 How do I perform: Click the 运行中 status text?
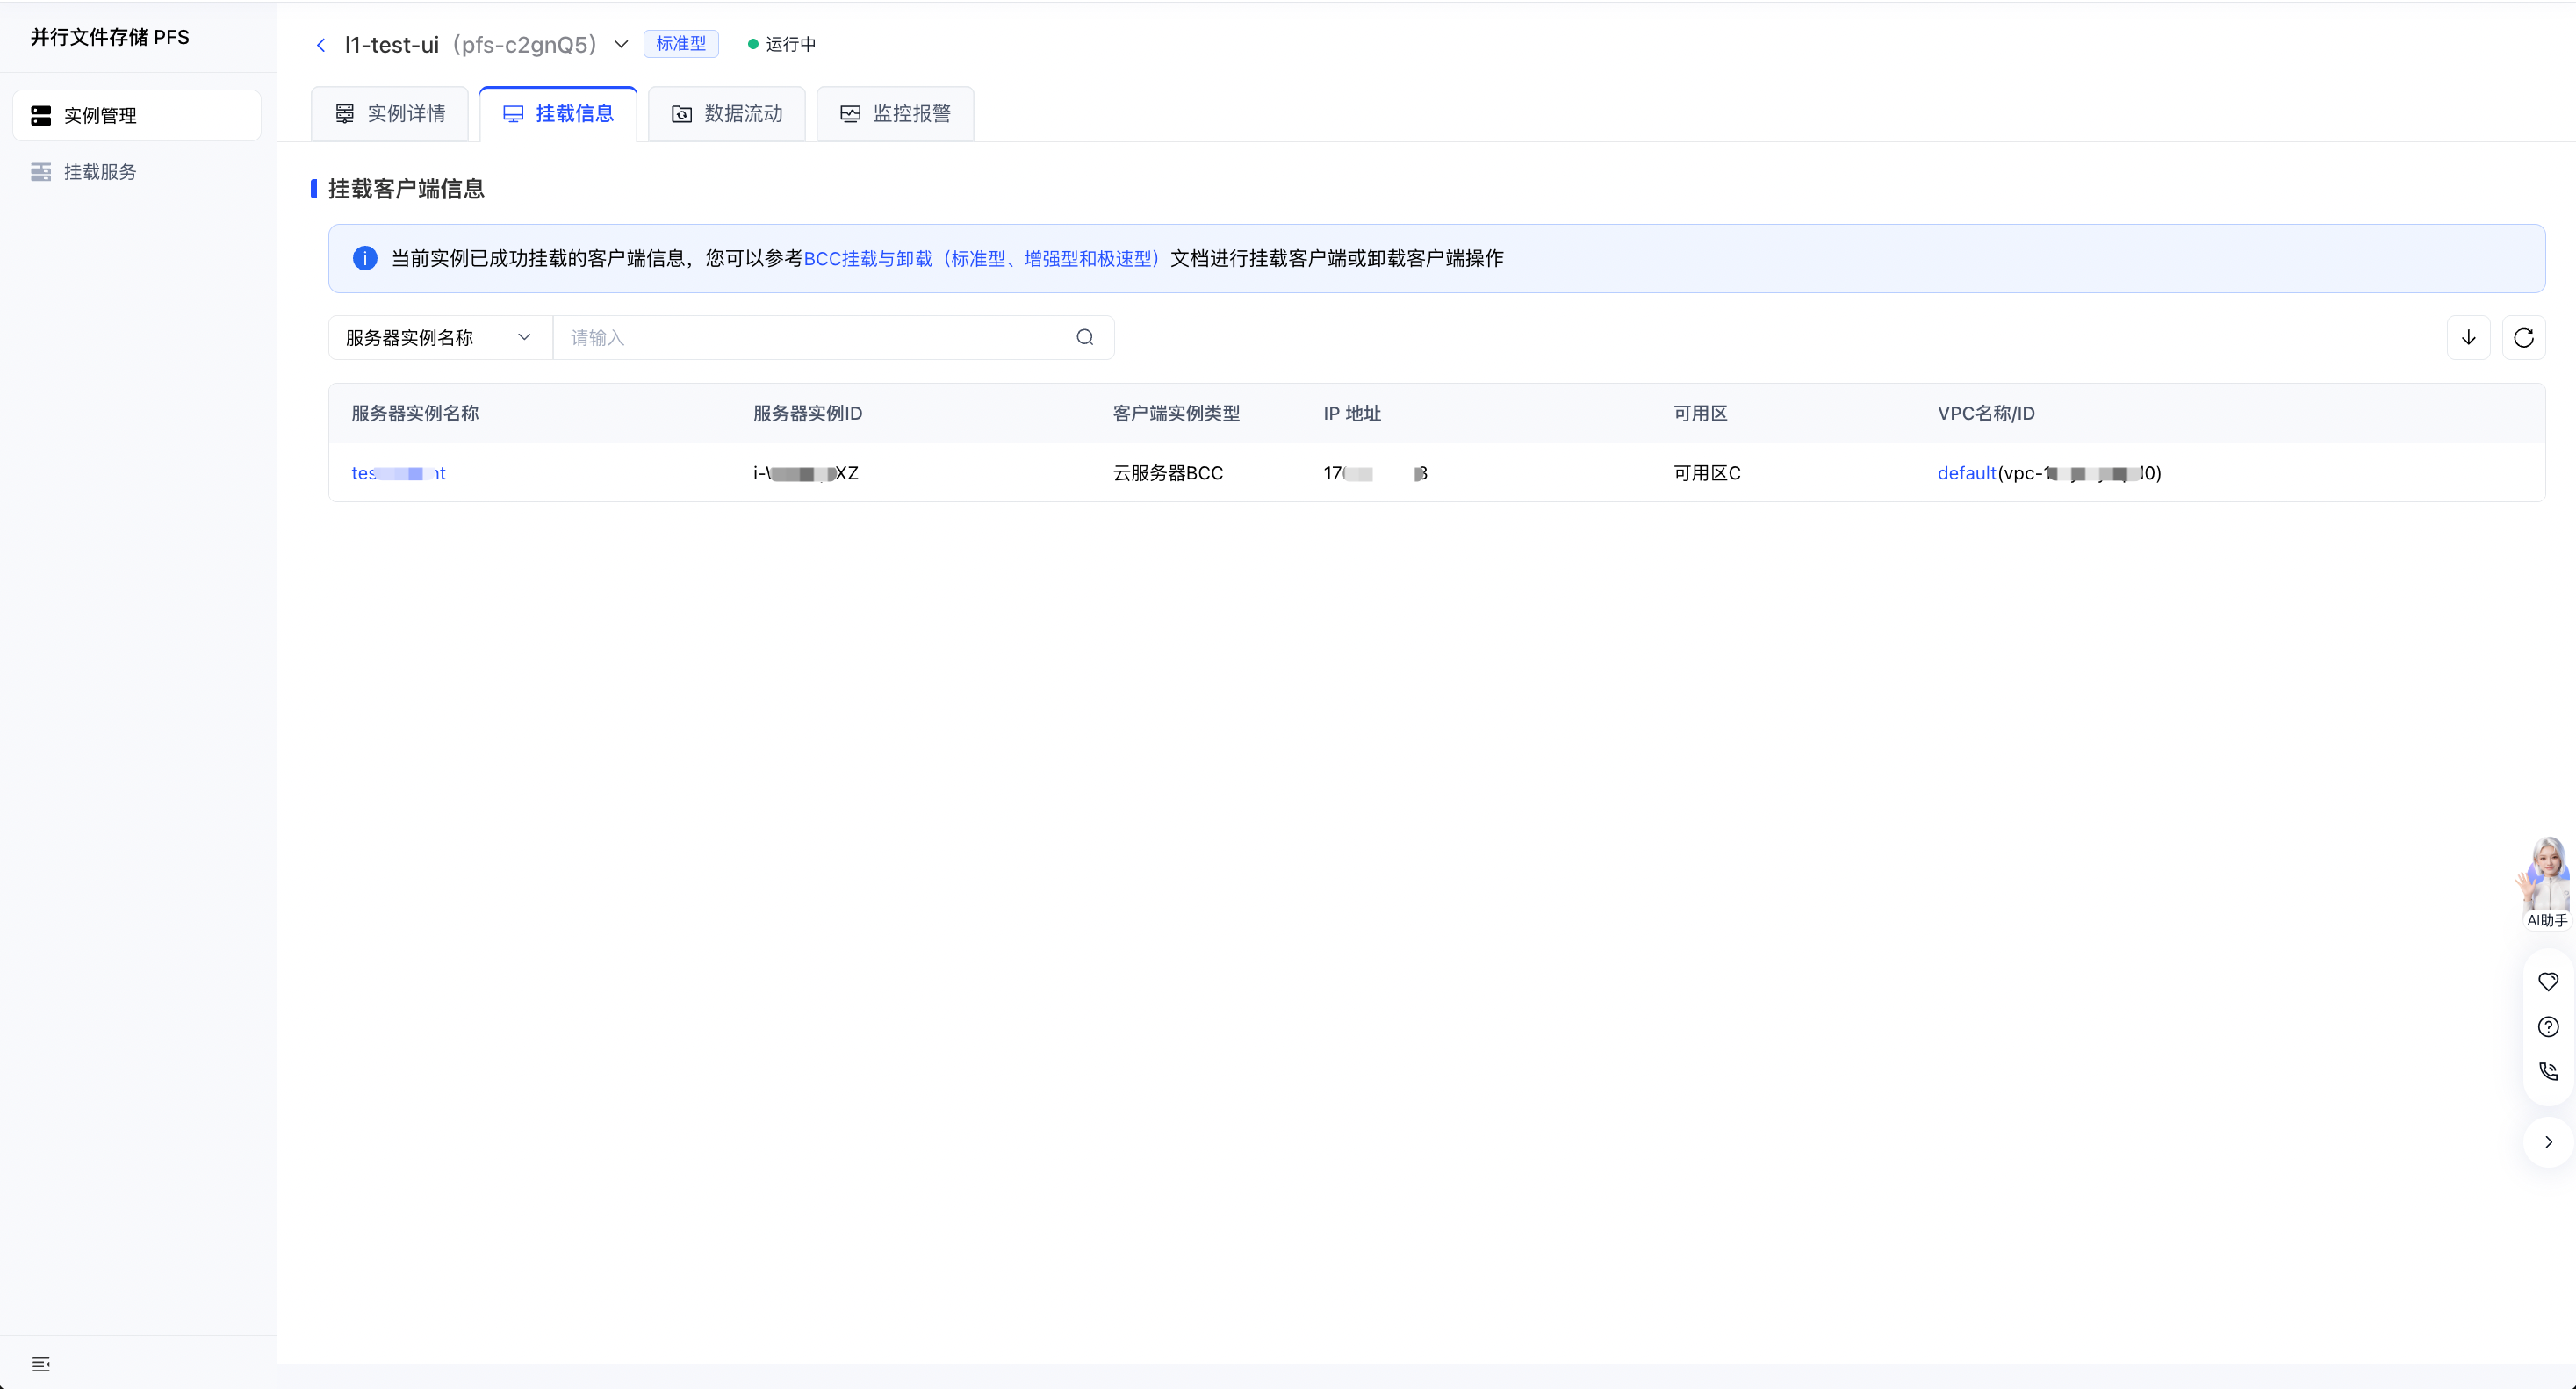pyautogui.click(x=791, y=44)
